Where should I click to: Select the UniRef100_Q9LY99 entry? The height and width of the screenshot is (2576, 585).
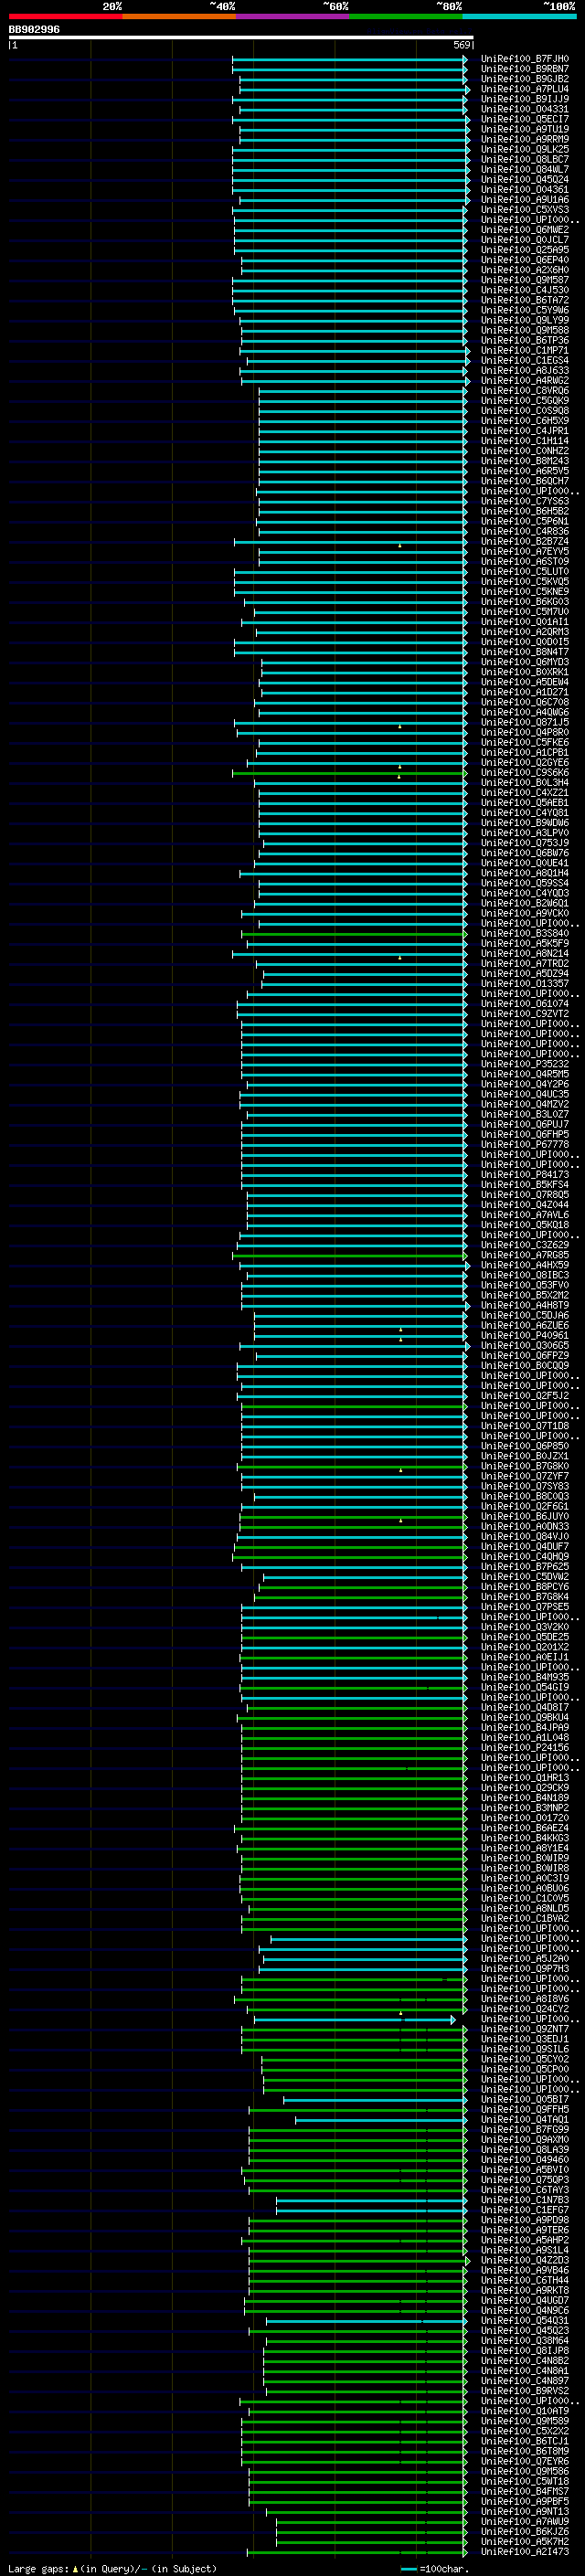coord(524,320)
